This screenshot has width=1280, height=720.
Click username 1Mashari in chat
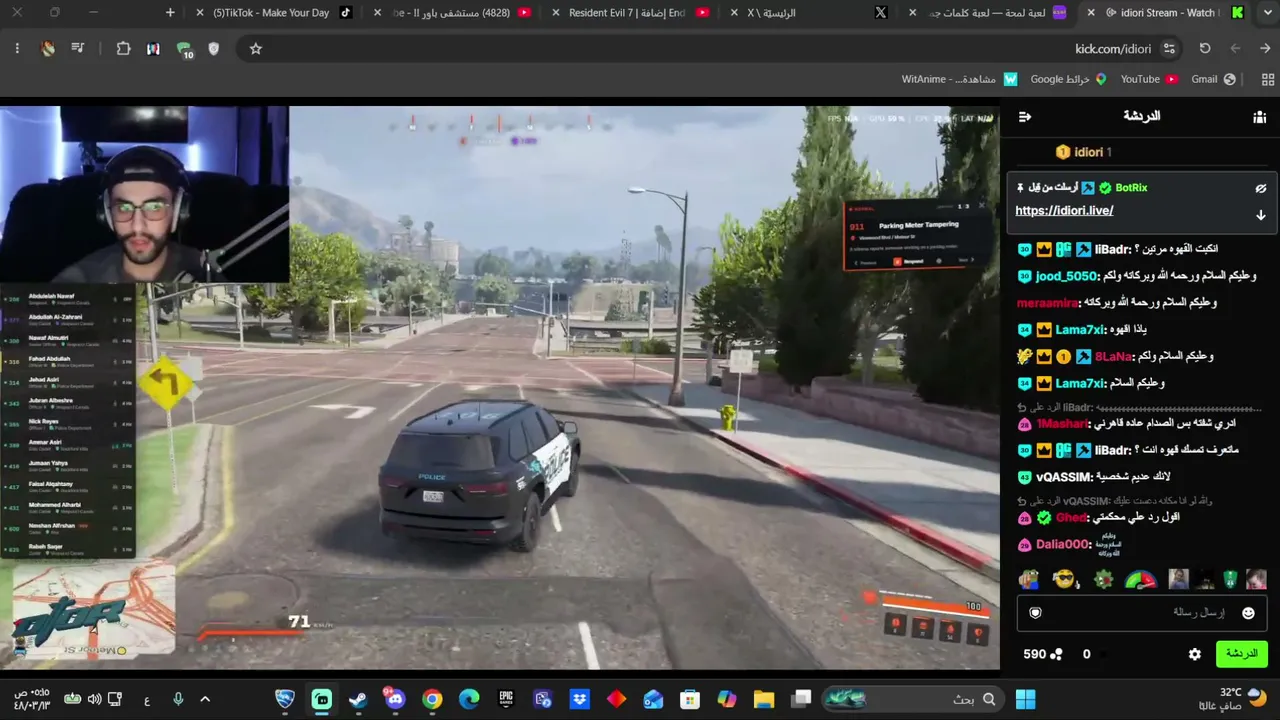(1062, 424)
